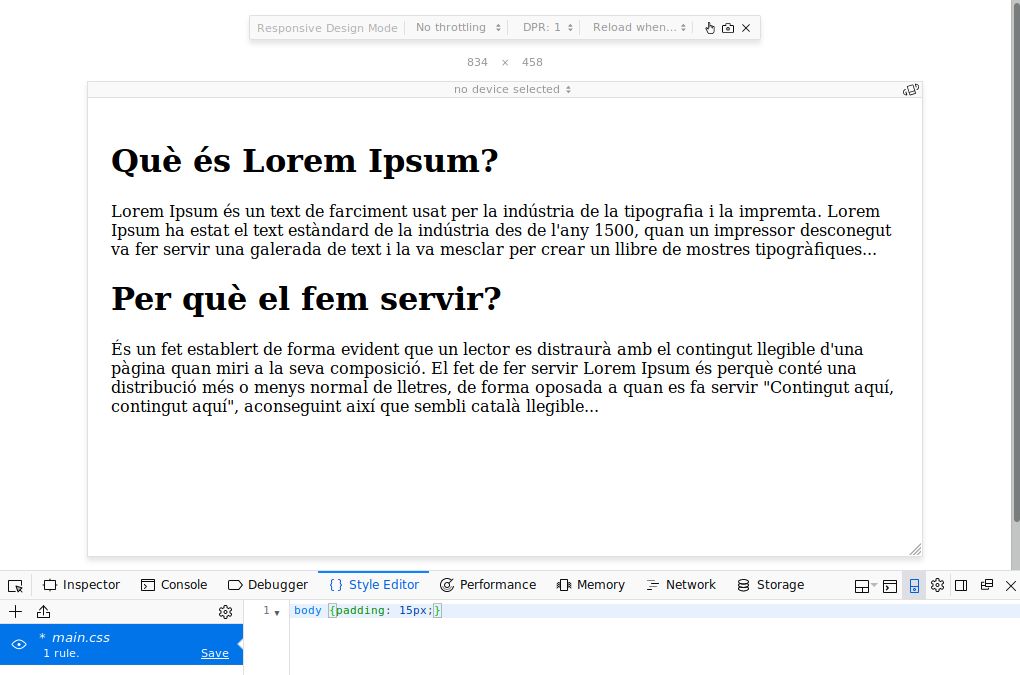
Task: Open the No throttling dropdown
Action: 458,28
